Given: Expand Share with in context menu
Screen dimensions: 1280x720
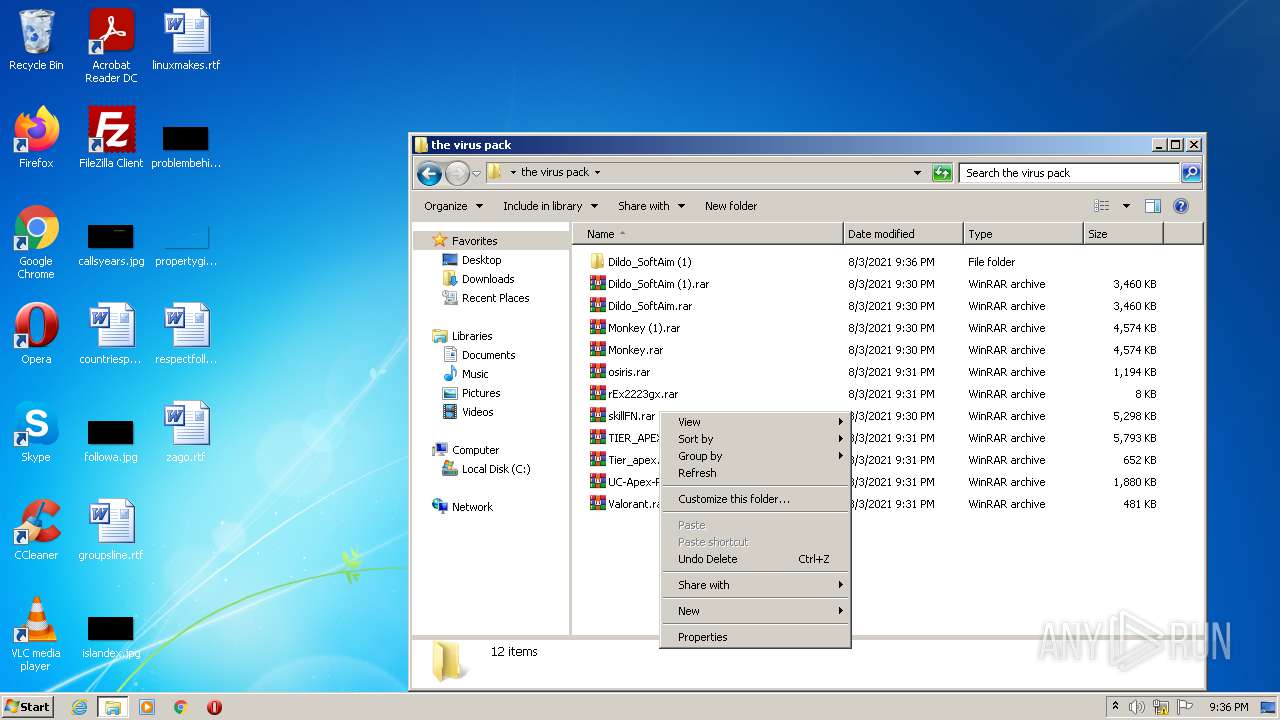Looking at the screenshot, I should coord(755,585).
